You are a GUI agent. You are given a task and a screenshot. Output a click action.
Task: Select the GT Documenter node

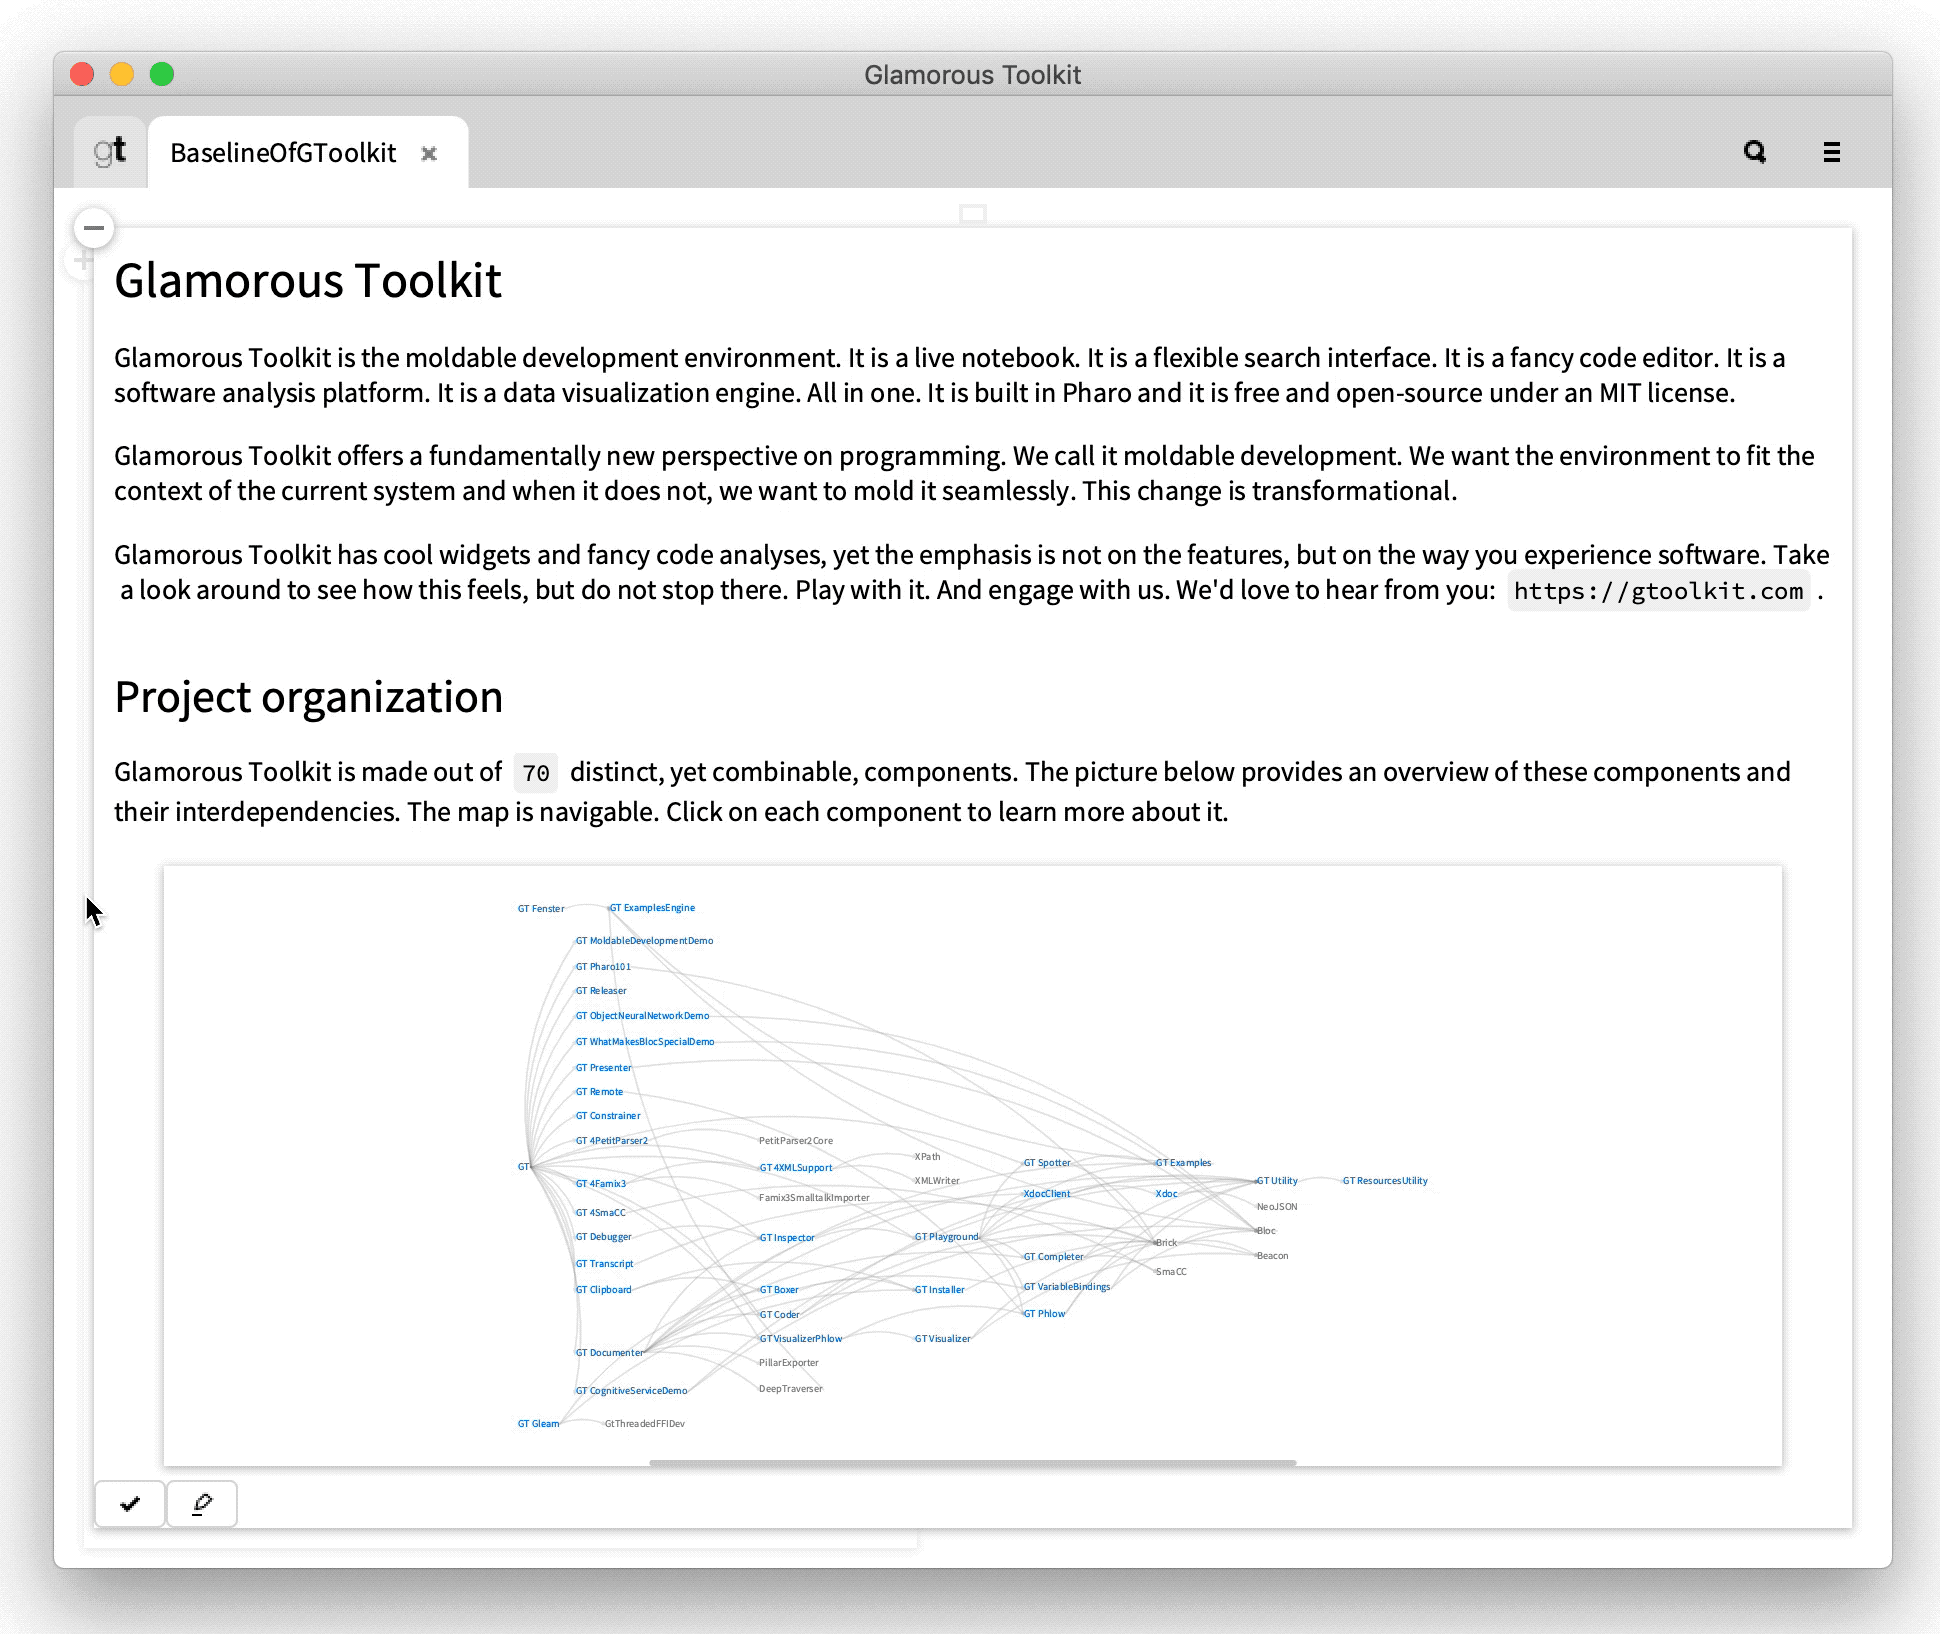tap(609, 1353)
